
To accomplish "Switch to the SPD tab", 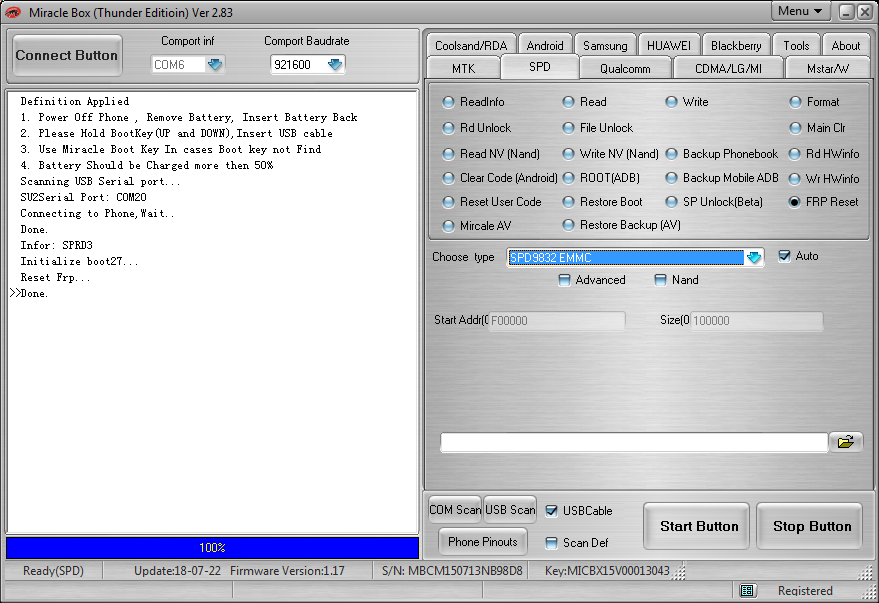I will [x=540, y=67].
